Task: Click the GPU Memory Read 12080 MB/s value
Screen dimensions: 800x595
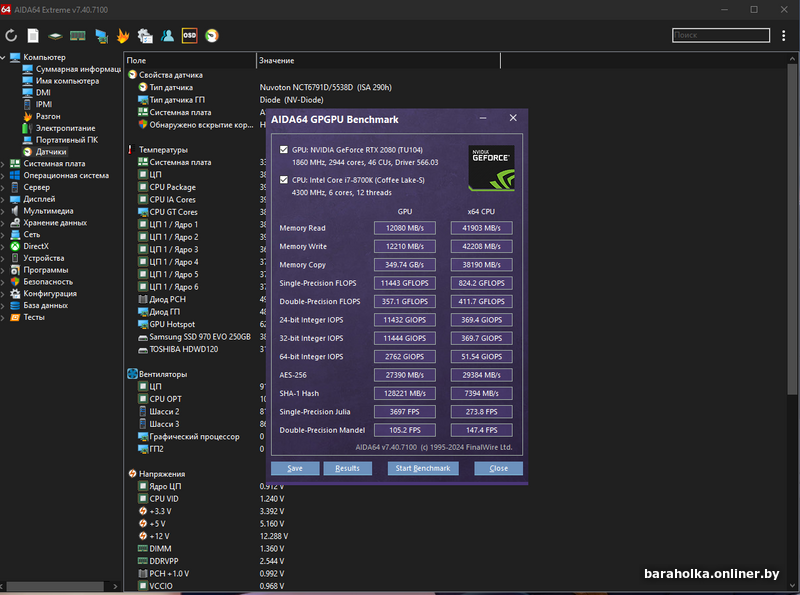Action: point(405,228)
